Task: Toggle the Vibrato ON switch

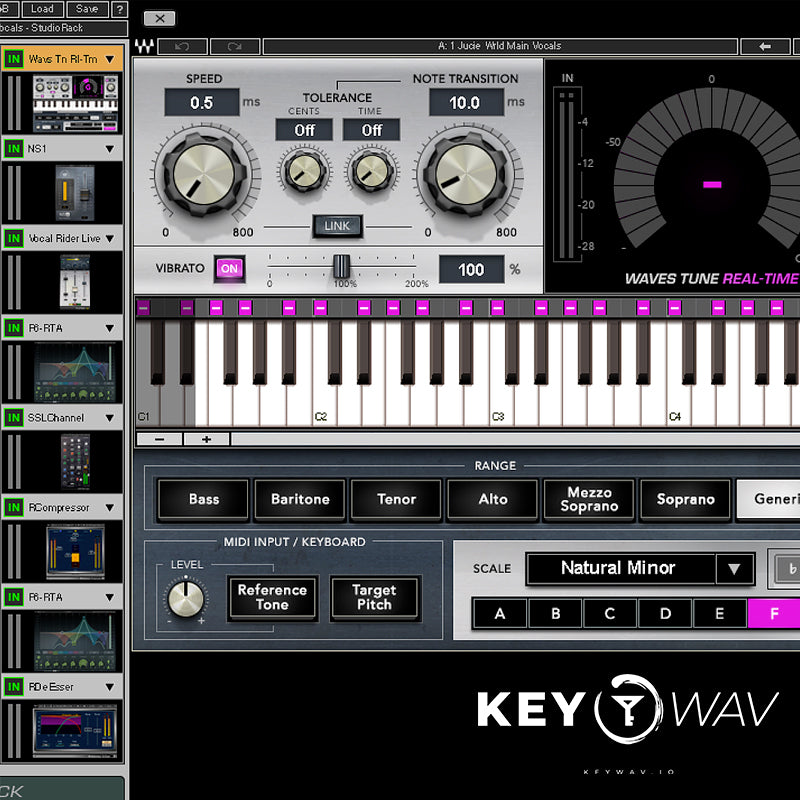Action: point(230,268)
